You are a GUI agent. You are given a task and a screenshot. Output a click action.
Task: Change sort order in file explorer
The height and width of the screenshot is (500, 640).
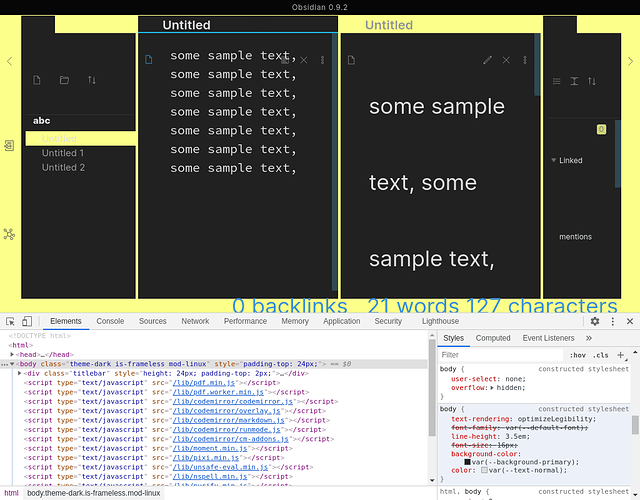point(92,80)
